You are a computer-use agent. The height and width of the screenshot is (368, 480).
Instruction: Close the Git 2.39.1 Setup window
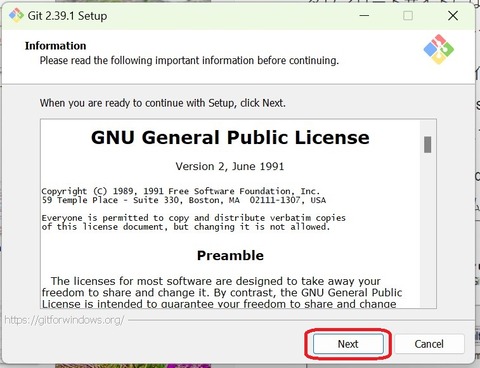point(453,16)
